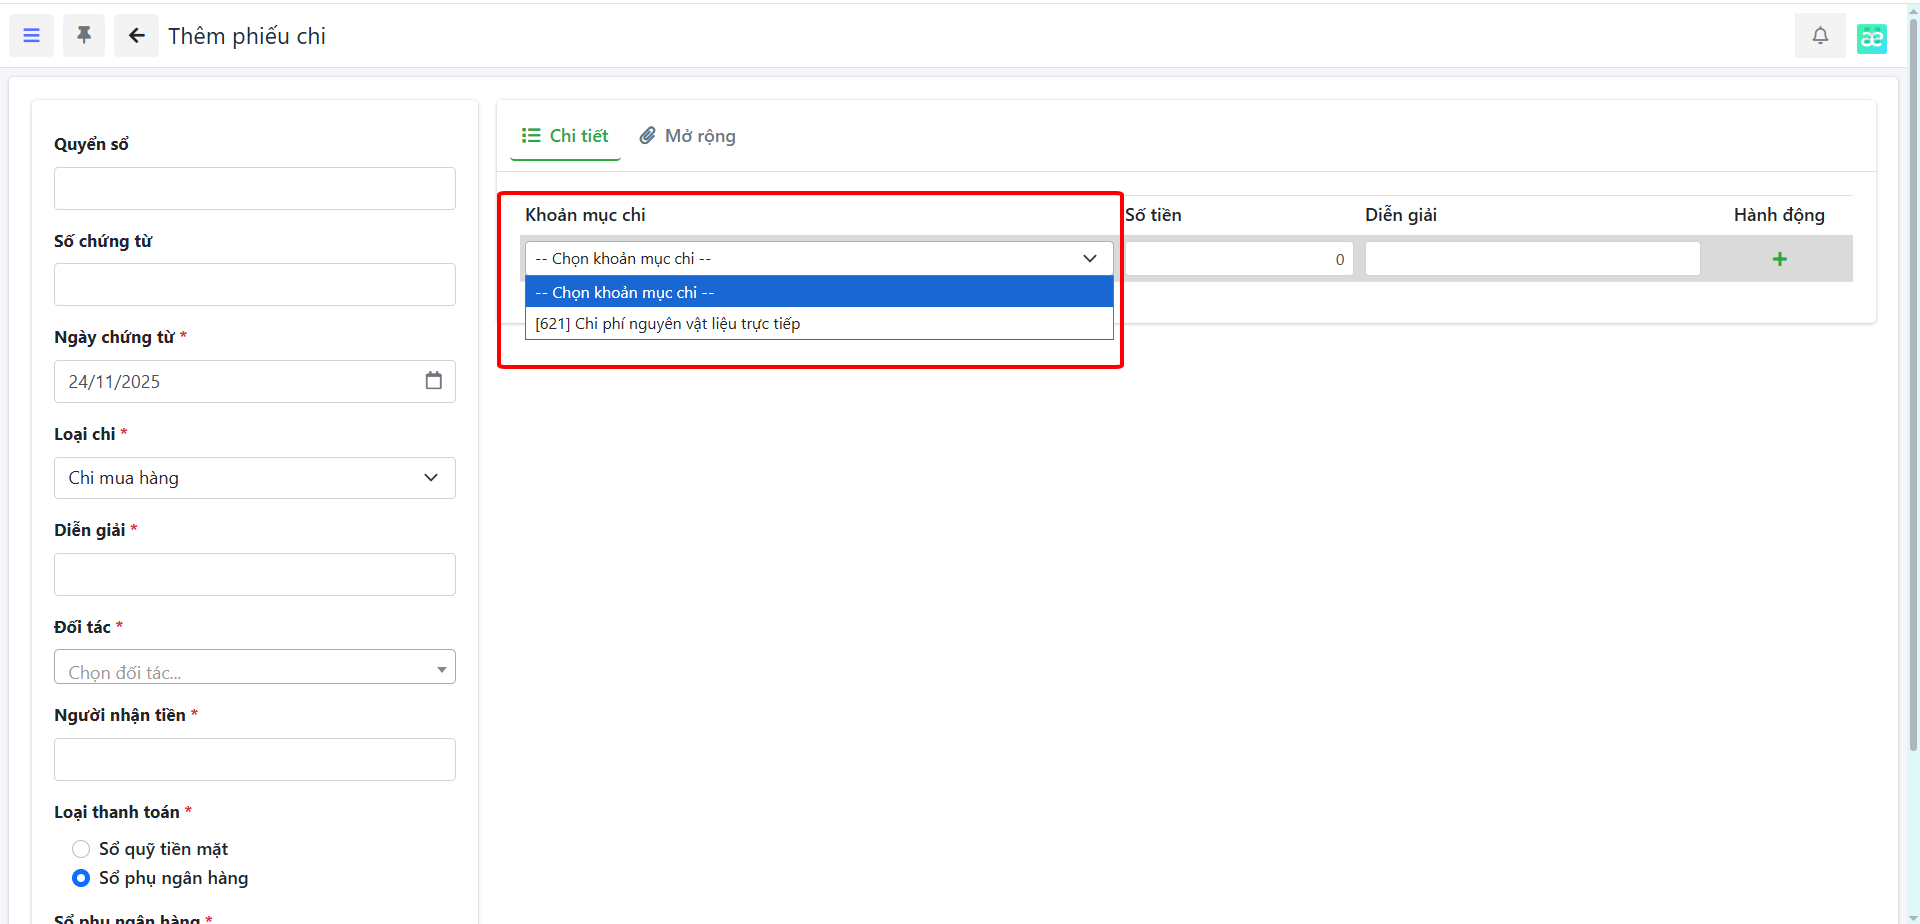Open the Đối tác partner dropdown
1920x924 pixels.
(x=254, y=668)
